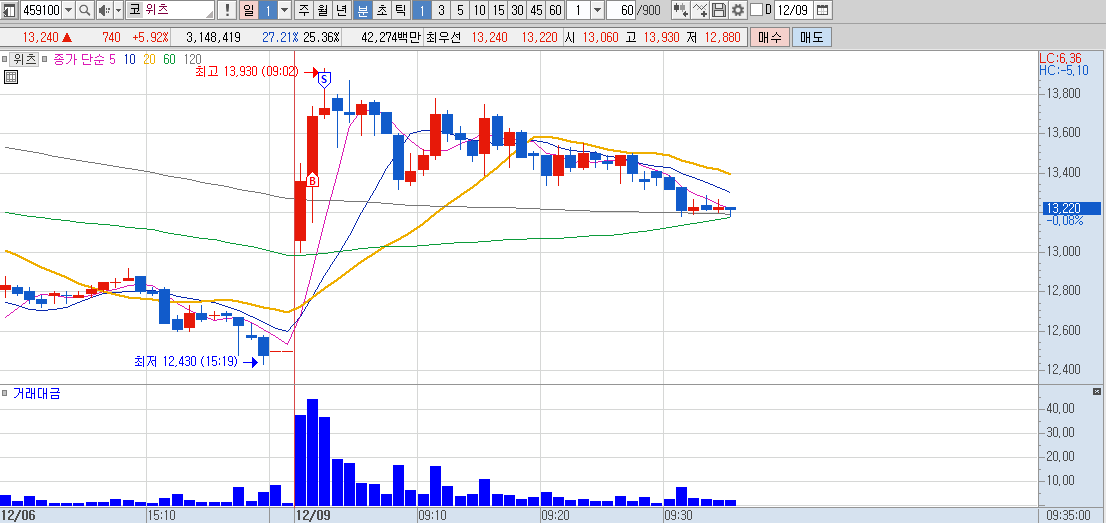The width and height of the screenshot is (1106, 523).
Task: Toggle the D checkbox beside date field
Action: click(756, 10)
